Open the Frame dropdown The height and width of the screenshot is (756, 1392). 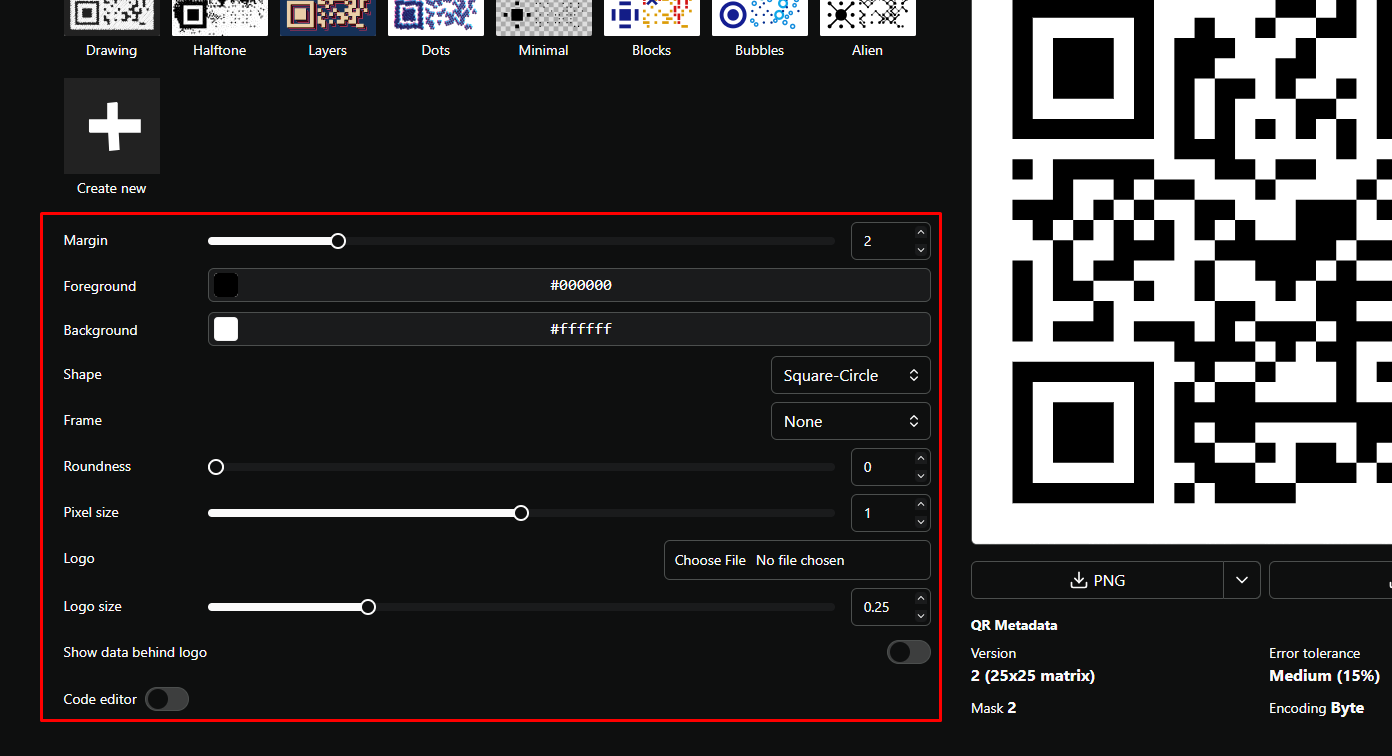click(x=850, y=421)
